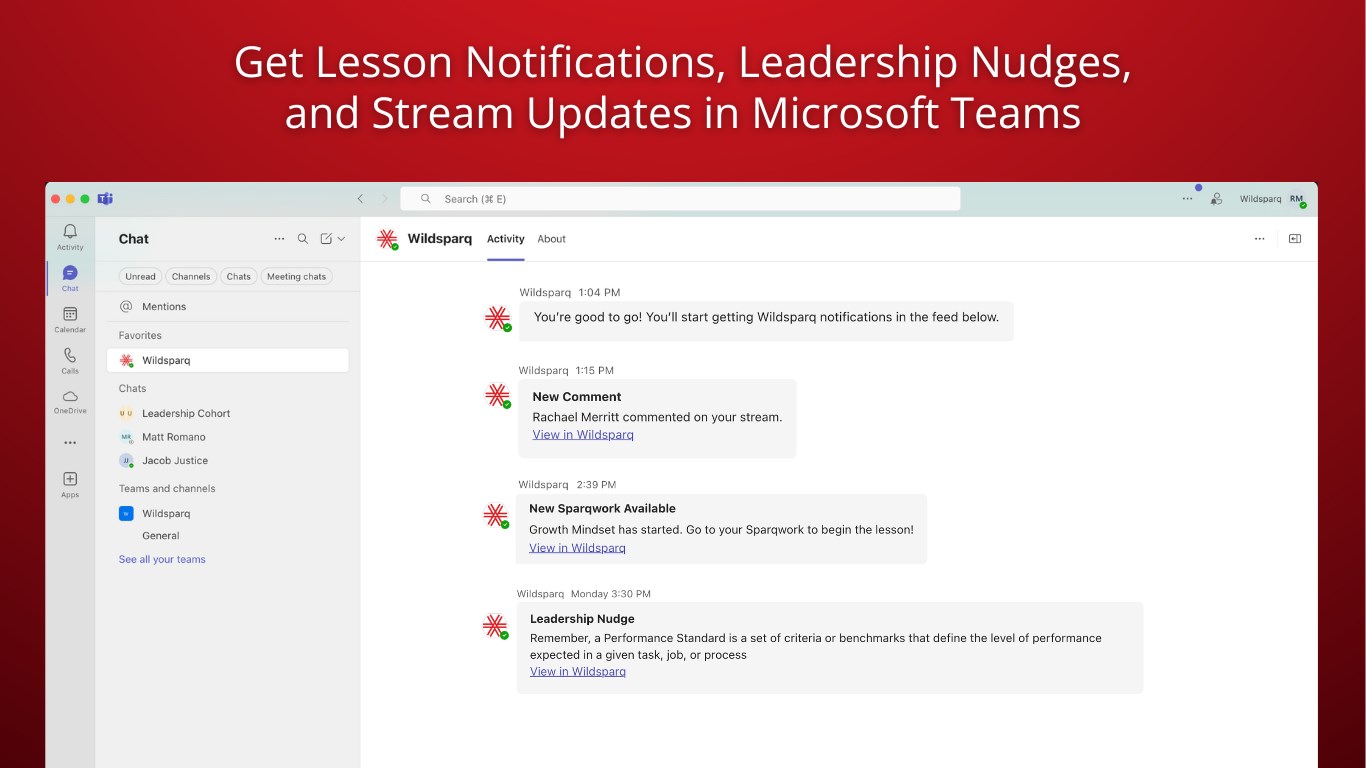
Task: Click View in Wildsparq link under New Comment
Action: coord(583,435)
